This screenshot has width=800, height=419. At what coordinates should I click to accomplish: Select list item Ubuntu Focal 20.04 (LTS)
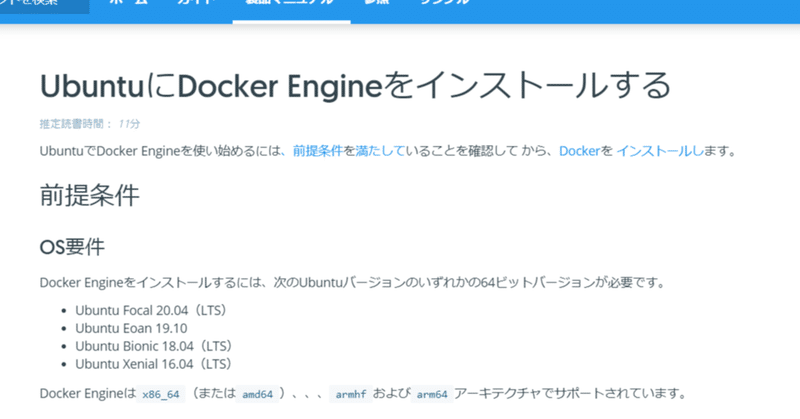tap(152, 310)
